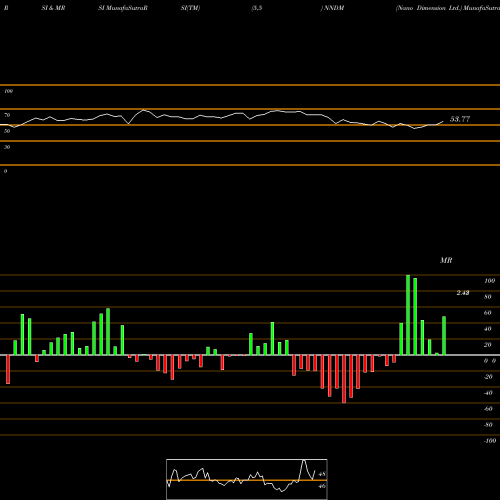Select the 'SI MunafaSutraR' header text

pyautogui.click(x=123, y=8)
